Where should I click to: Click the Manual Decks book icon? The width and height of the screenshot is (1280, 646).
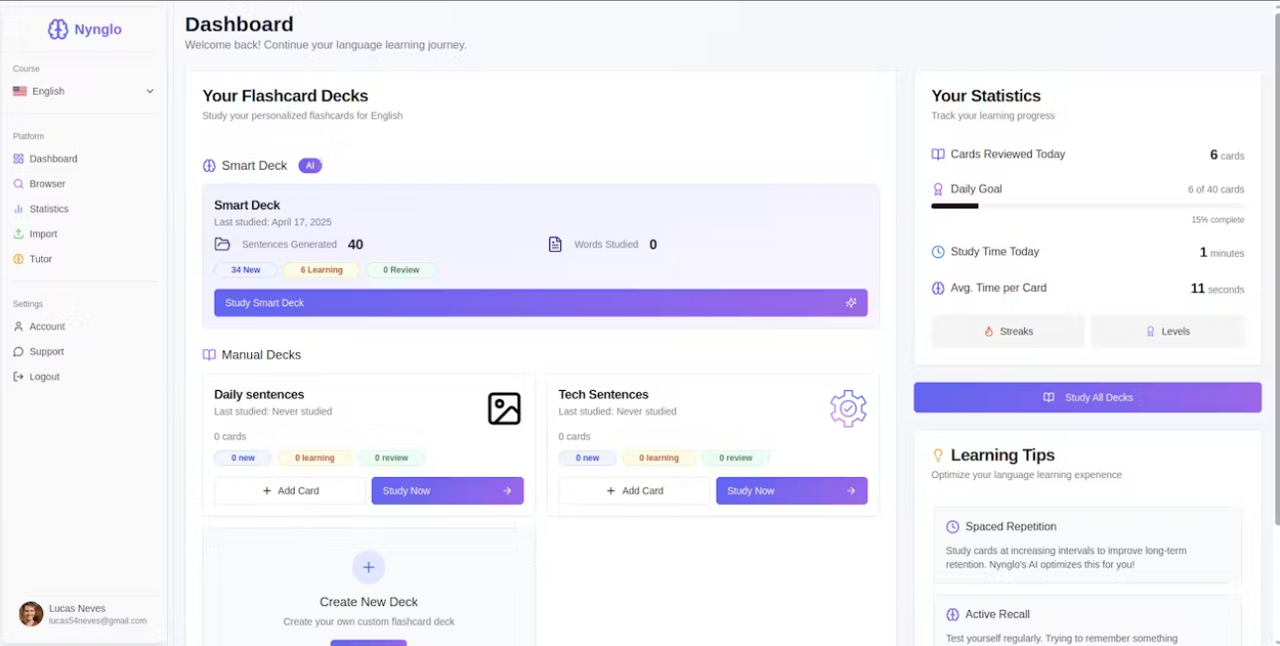point(209,355)
